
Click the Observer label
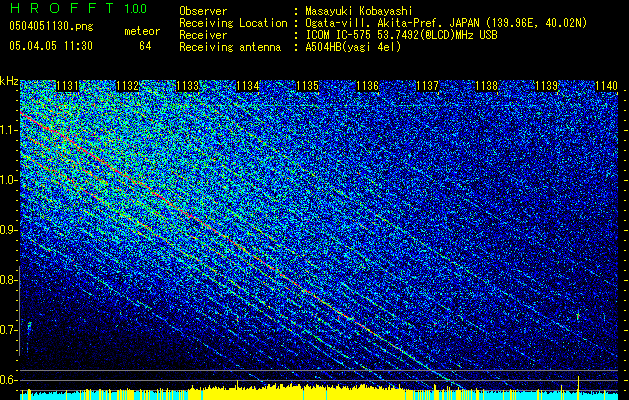click(x=203, y=11)
